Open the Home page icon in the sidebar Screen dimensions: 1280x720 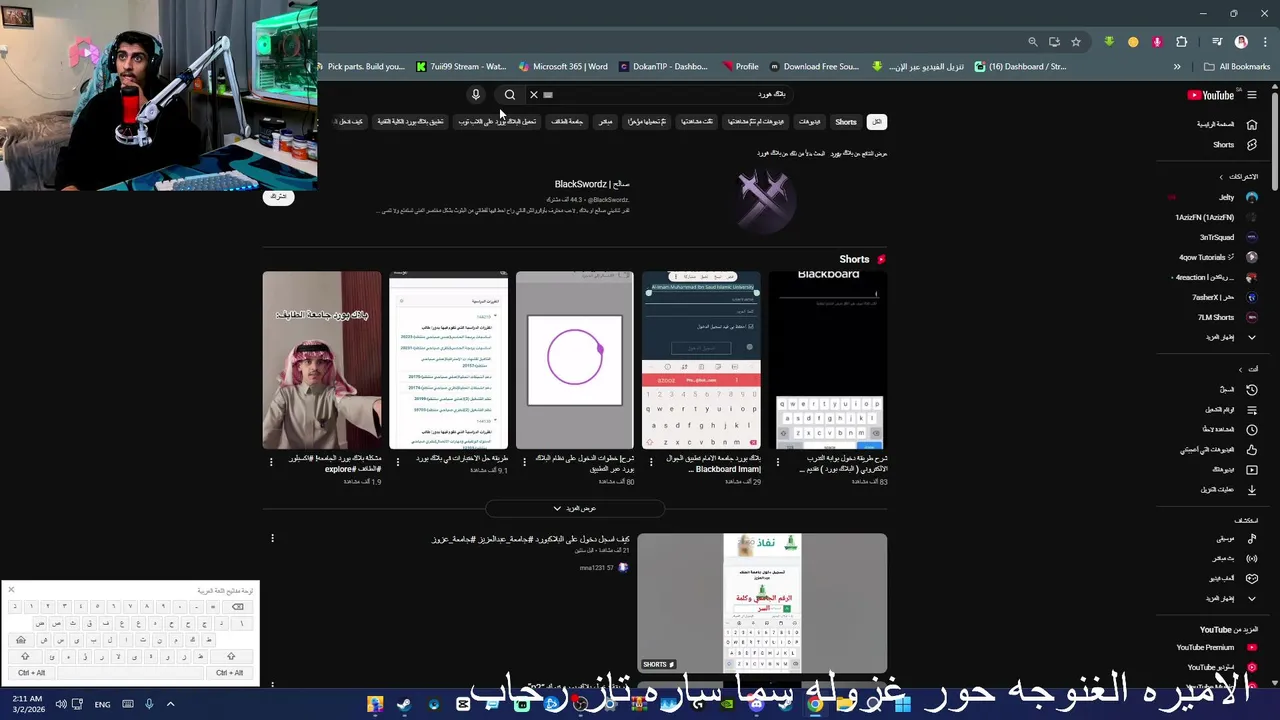(x=1252, y=124)
